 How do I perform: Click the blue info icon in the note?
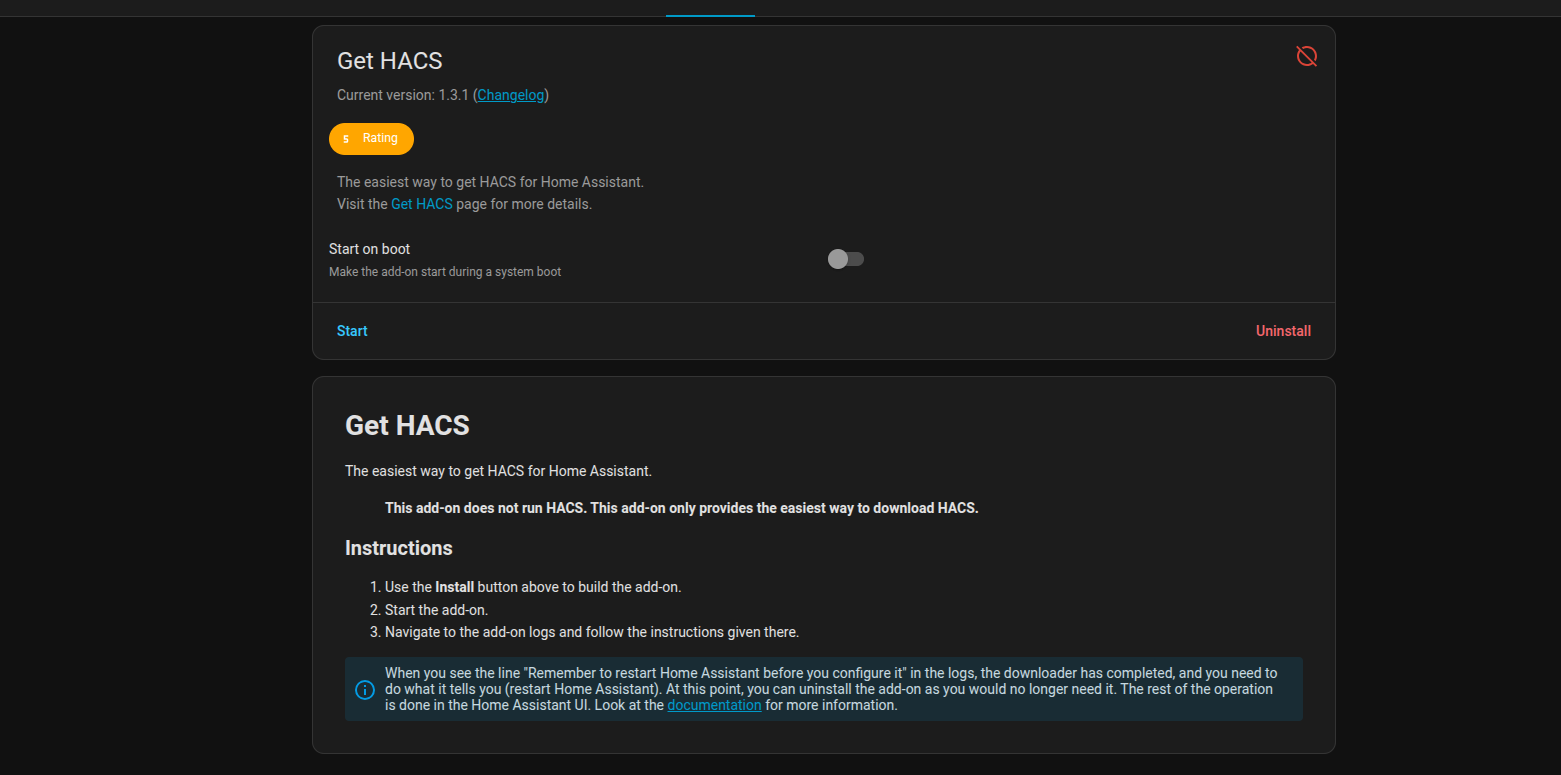pyautogui.click(x=365, y=690)
